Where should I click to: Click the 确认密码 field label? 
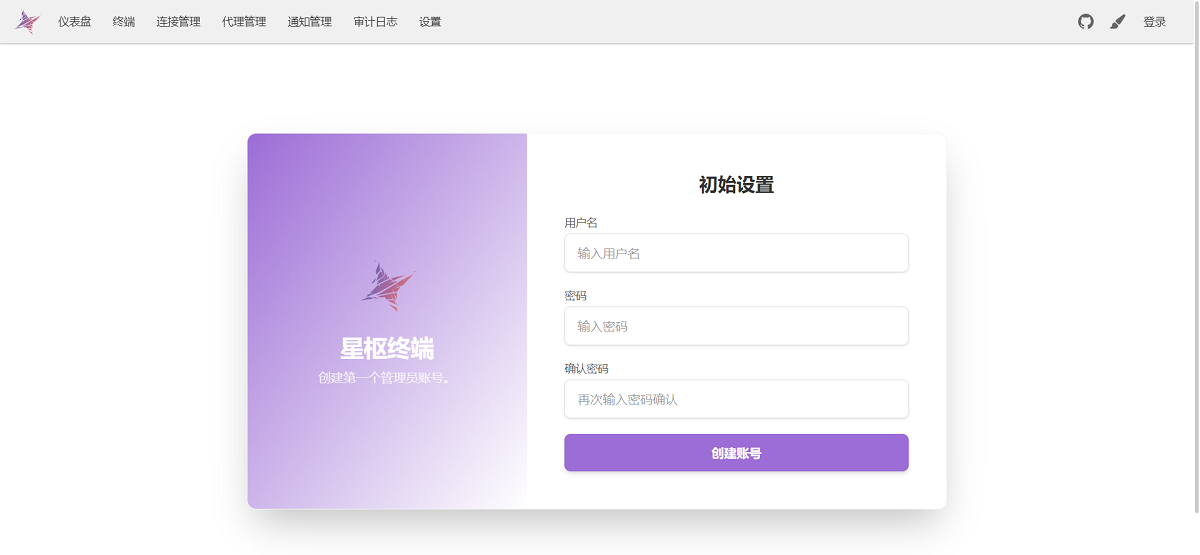coord(586,369)
